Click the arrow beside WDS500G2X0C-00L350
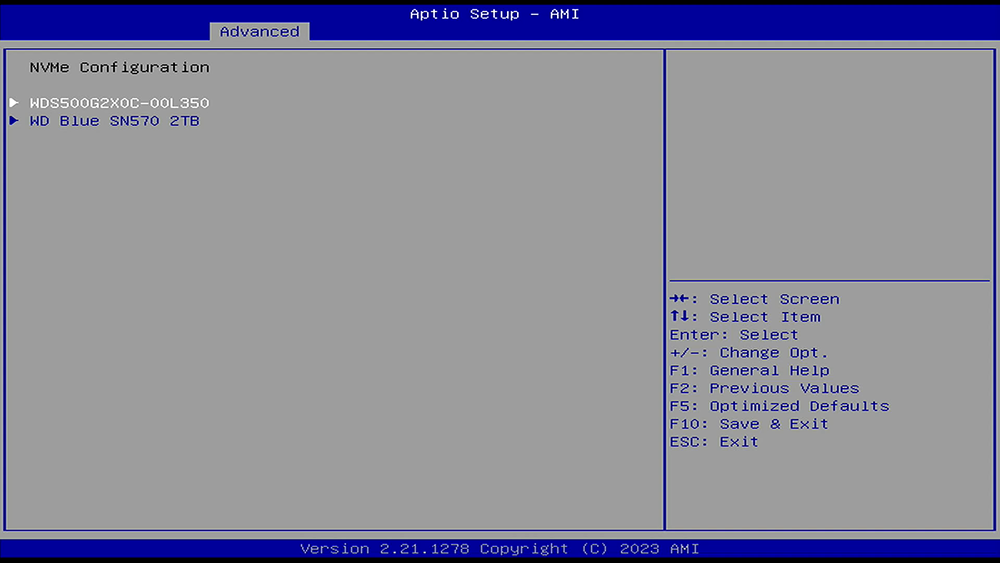This screenshot has height=563, width=1000. point(14,102)
